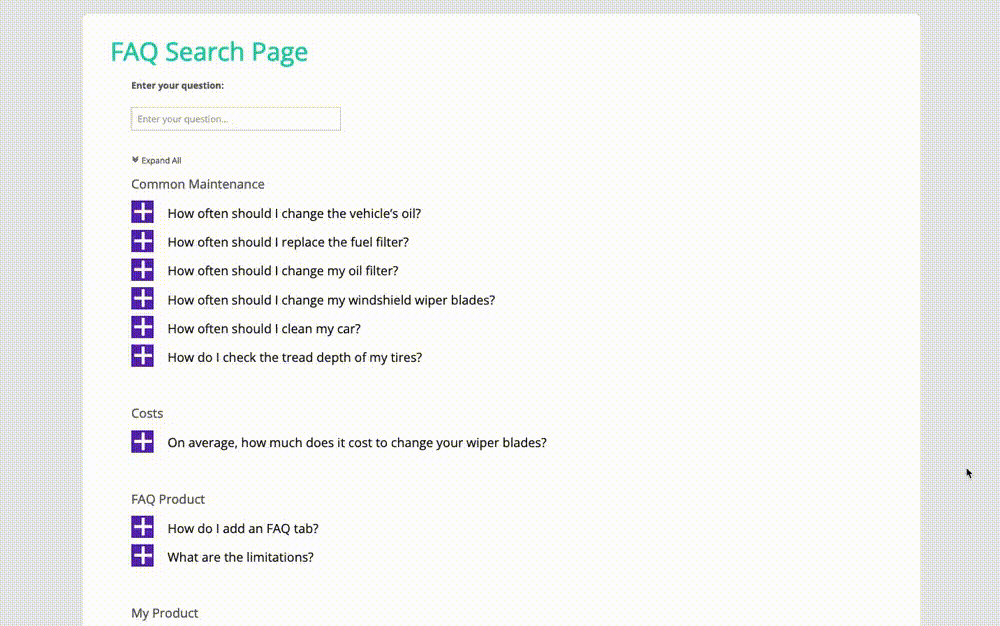The image size is (1000, 626).
Task: Expand plus icon for wiper blades cost question
Action: click(x=142, y=441)
